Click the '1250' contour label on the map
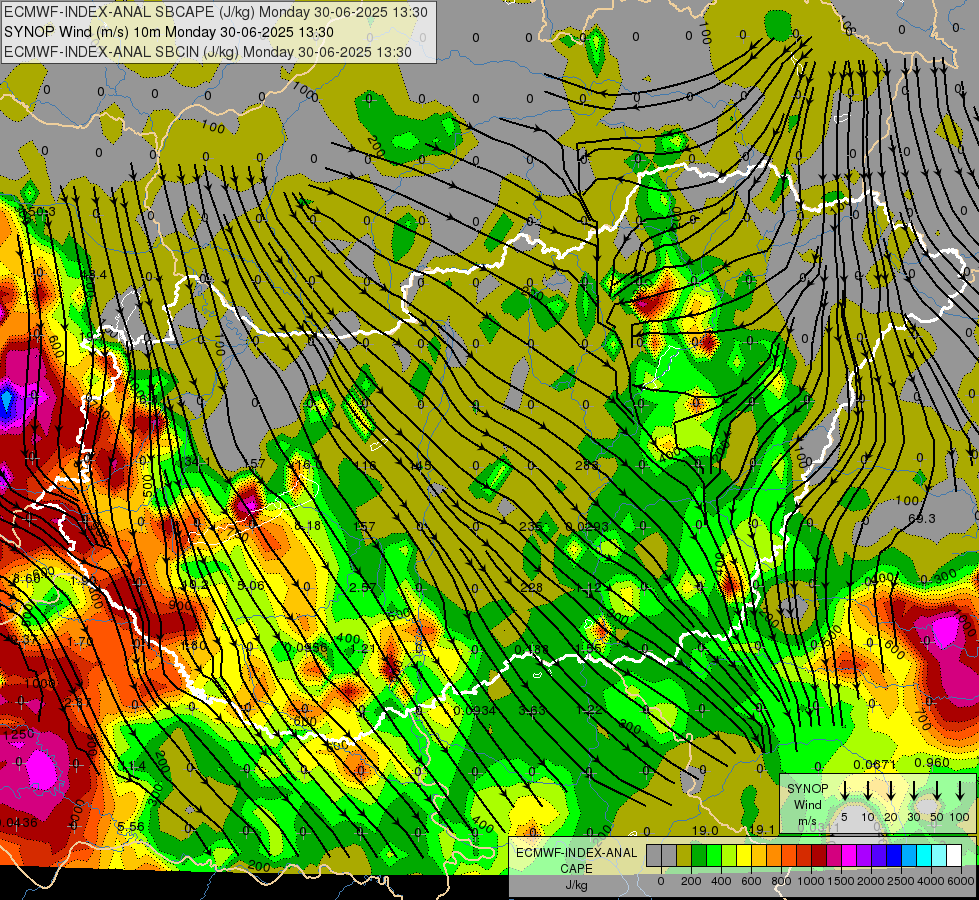979x900 pixels. (x=19, y=734)
